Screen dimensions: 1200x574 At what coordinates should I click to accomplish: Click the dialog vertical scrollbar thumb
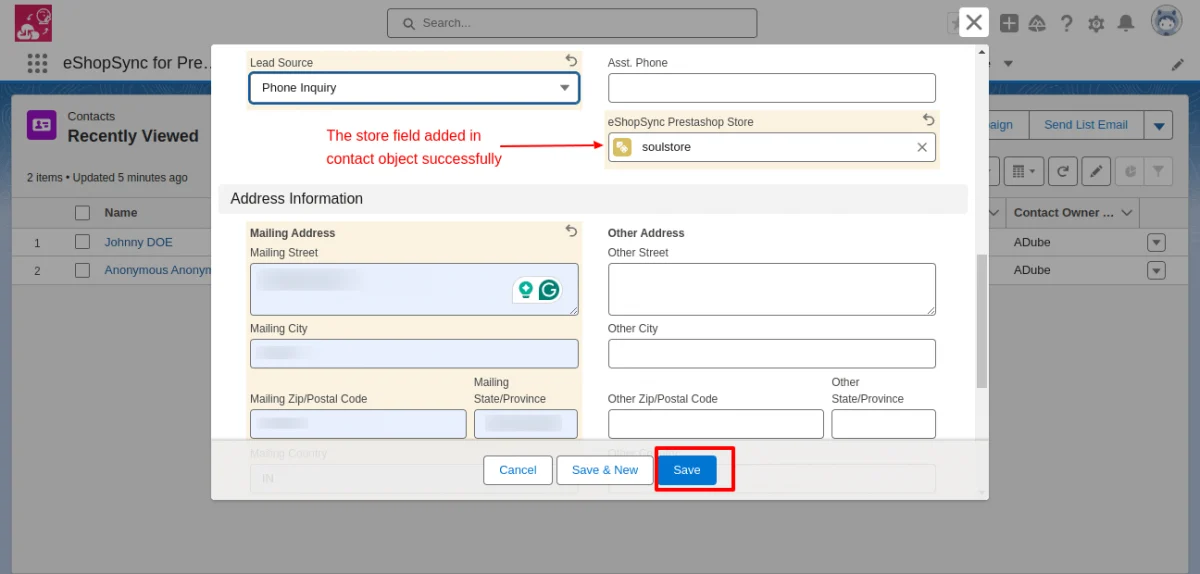point(982,320)
